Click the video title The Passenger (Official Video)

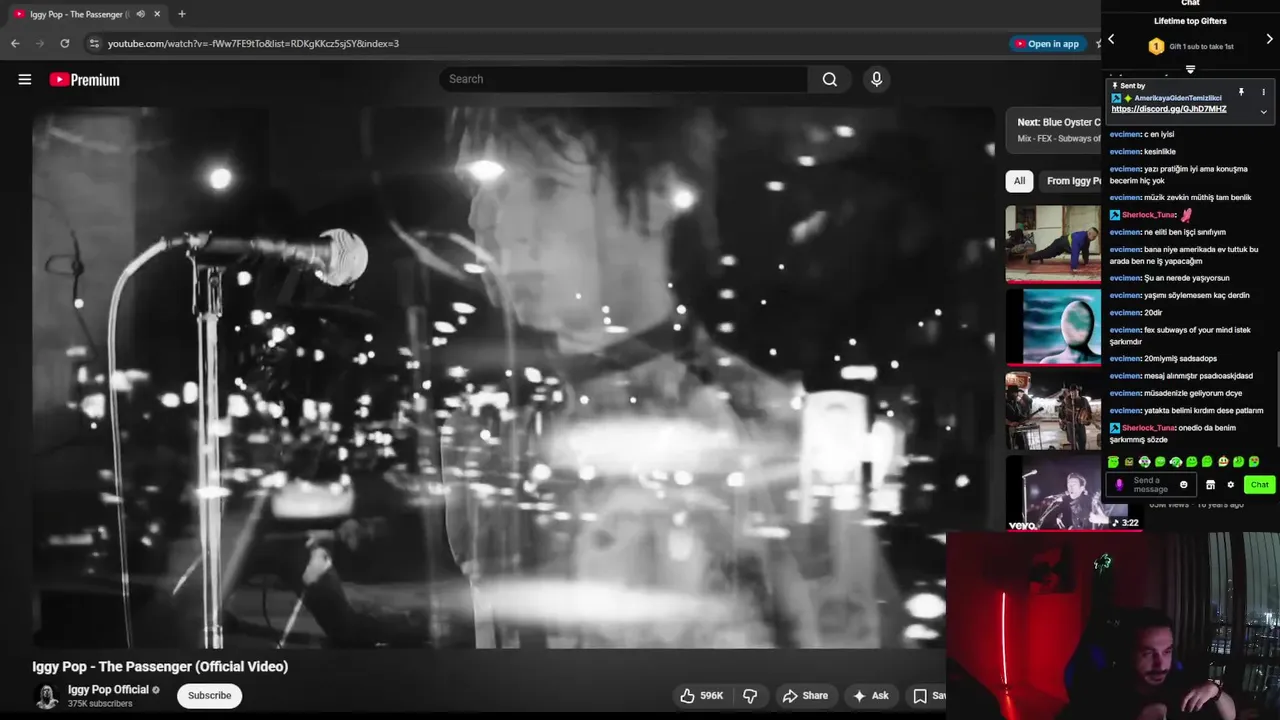tap(160, 666)
